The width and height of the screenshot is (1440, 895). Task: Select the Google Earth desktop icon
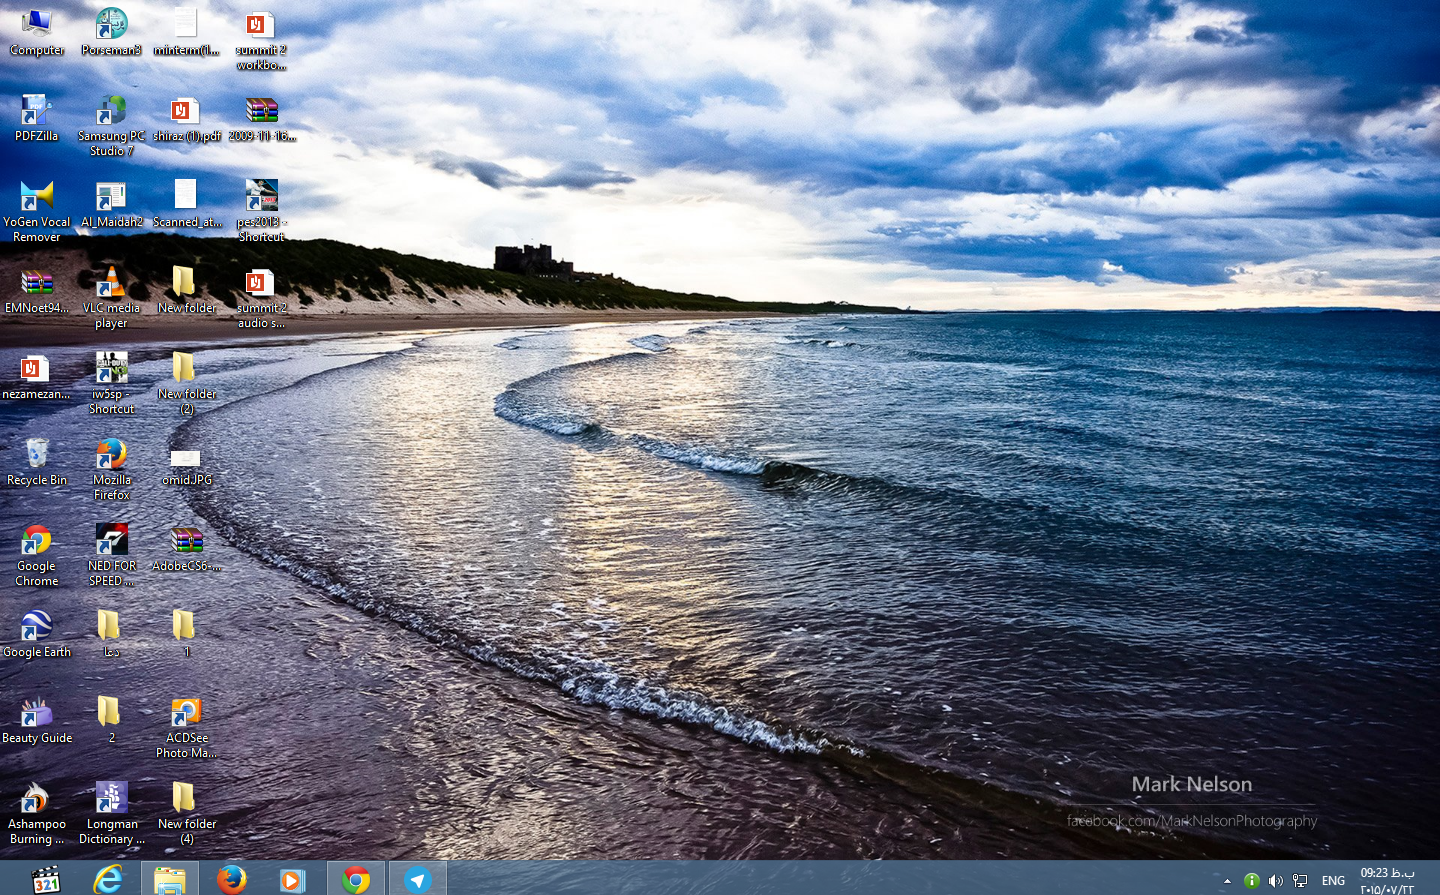coord(37,627)
